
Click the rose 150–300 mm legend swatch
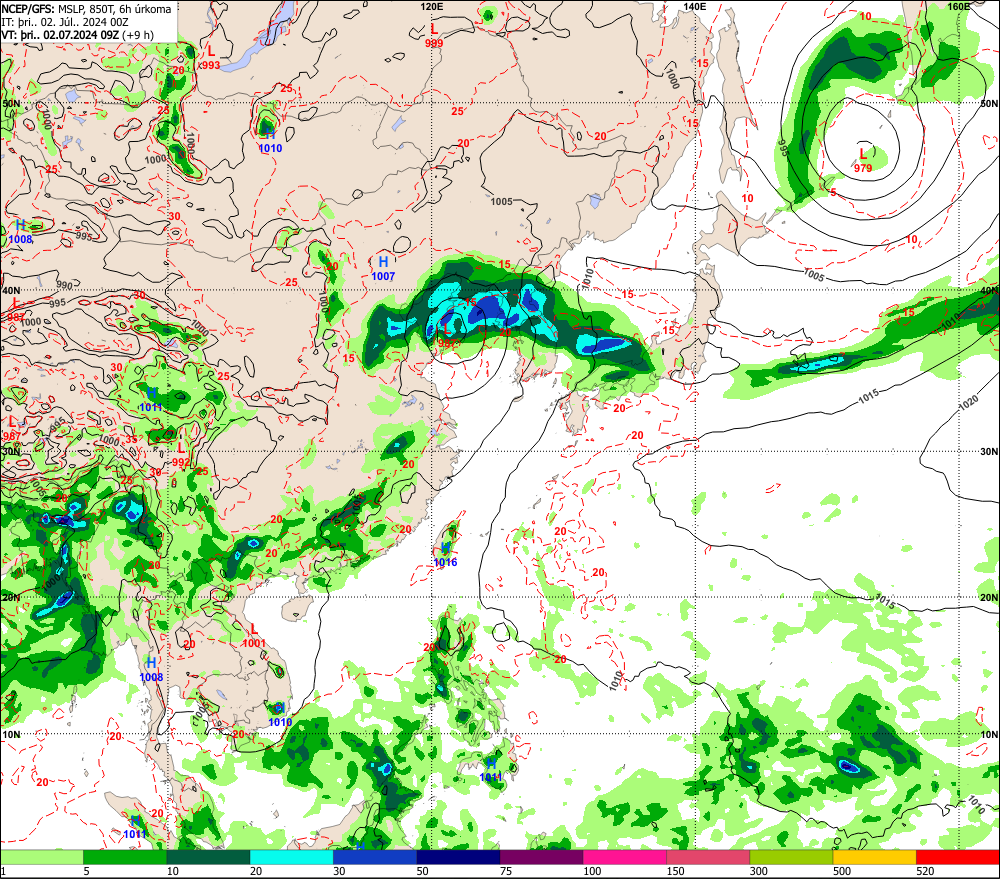click(708, 857)
